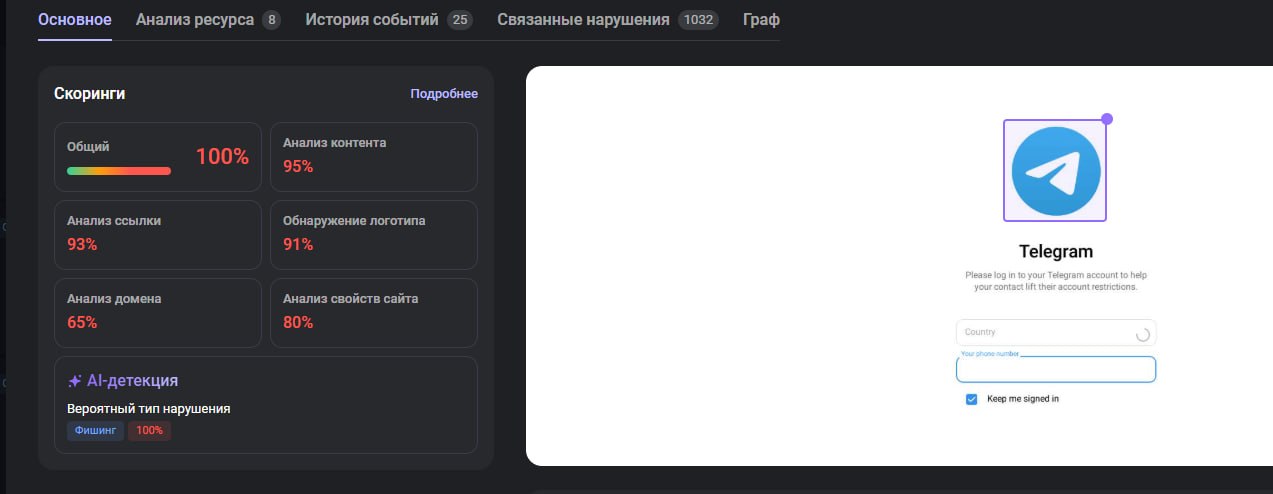Viewport: 1273px width, 494px height.
Task: Click the Keep me signed in label
Action: [1023, 399]
